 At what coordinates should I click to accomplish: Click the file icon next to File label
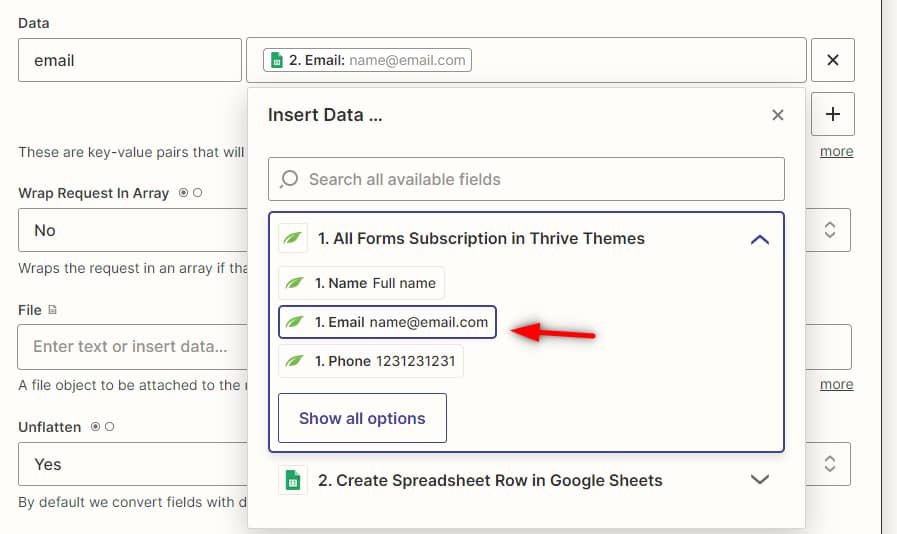tap(52, 310)
